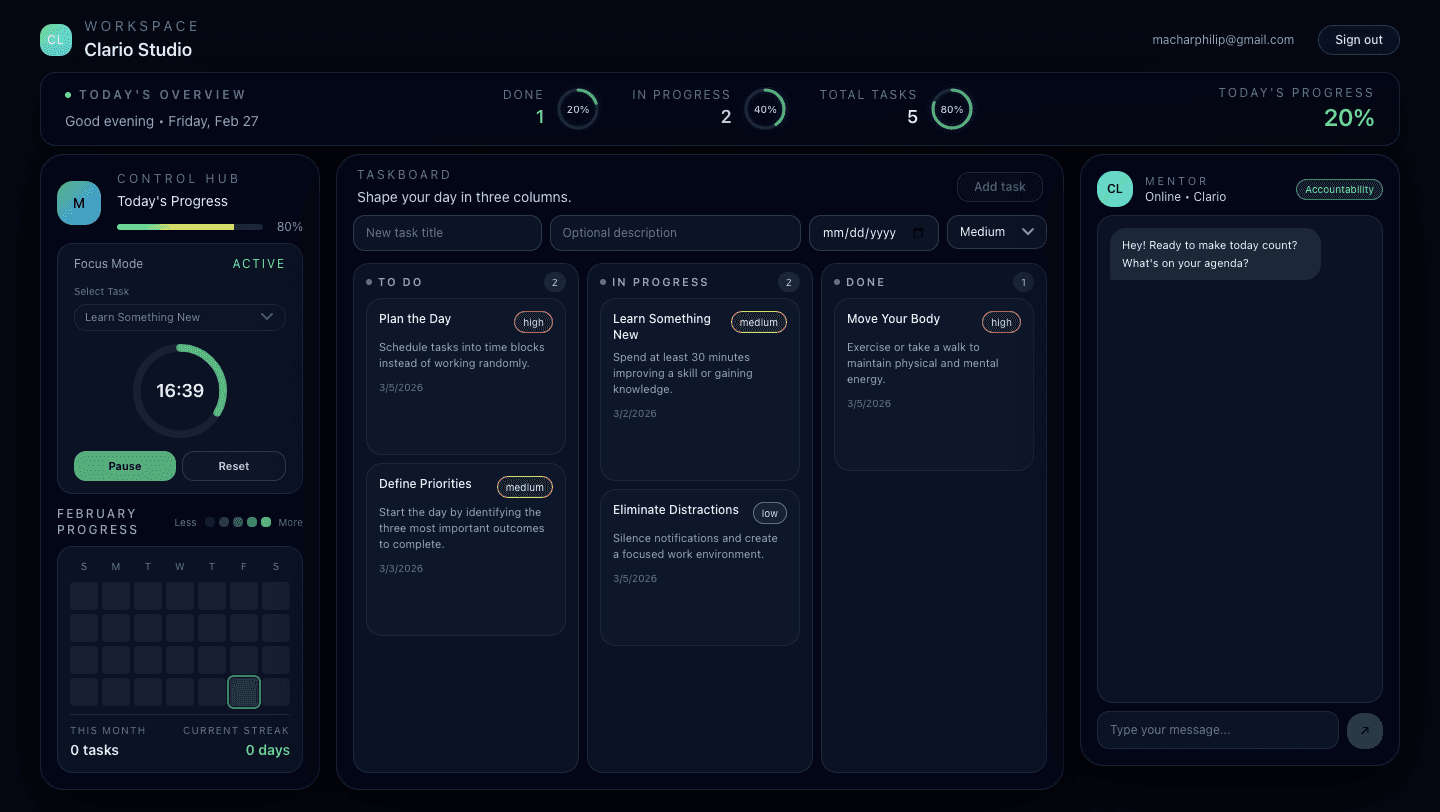Viewport: 1440px width, 812px height.
Task: Open the Select Task dropdown in Focus Mode
Action: (180, 318)
